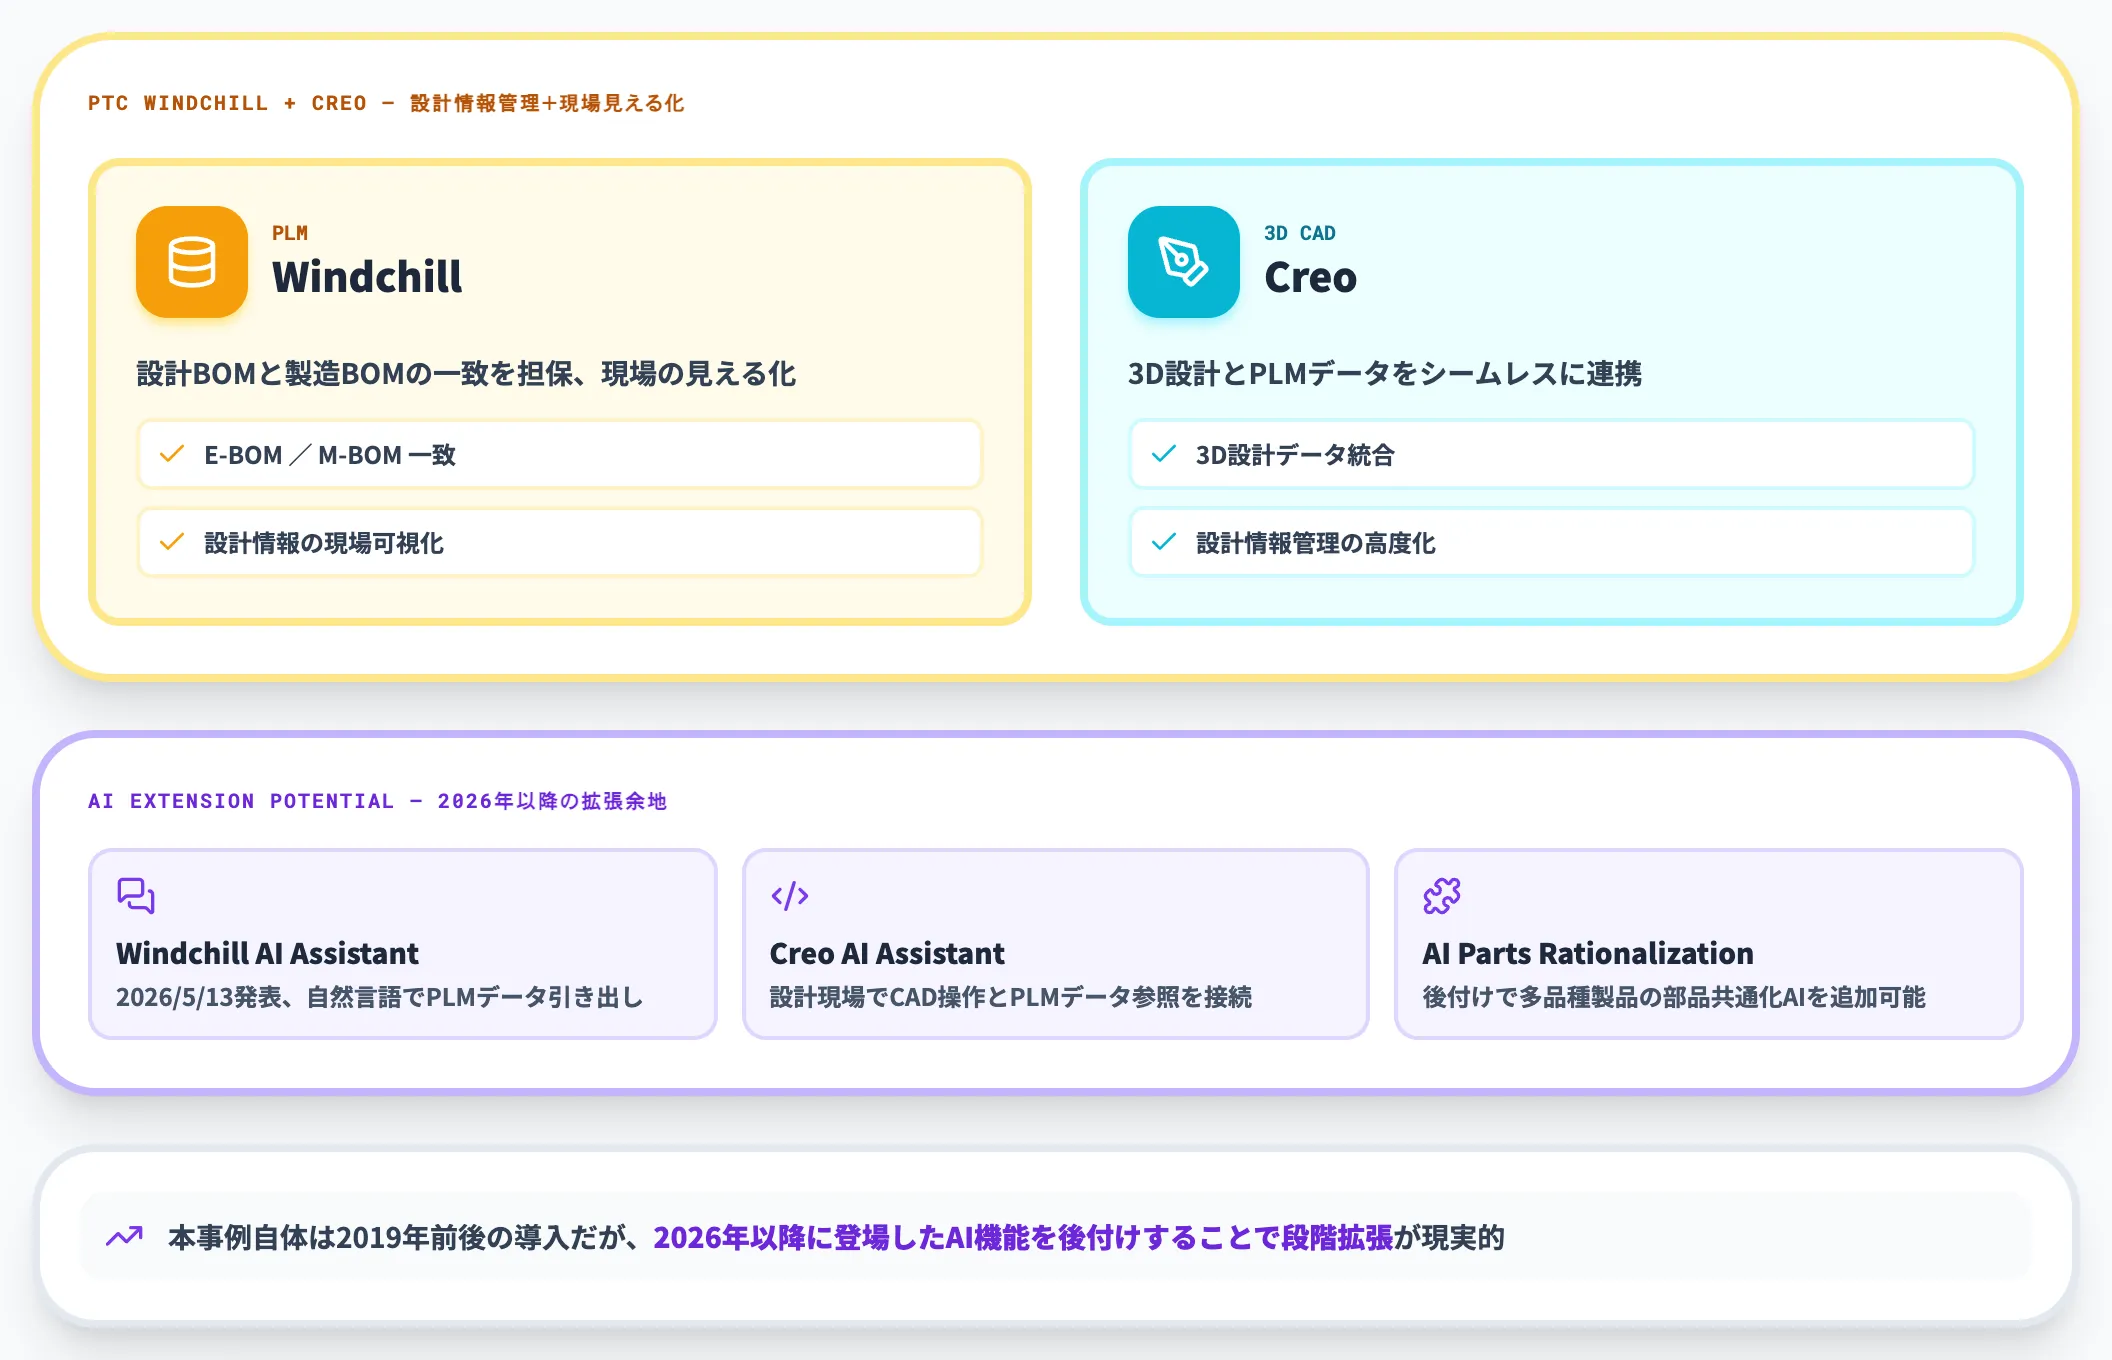
Task: Click the teal Creo pen tool icon
Action: pos(1184,262)
